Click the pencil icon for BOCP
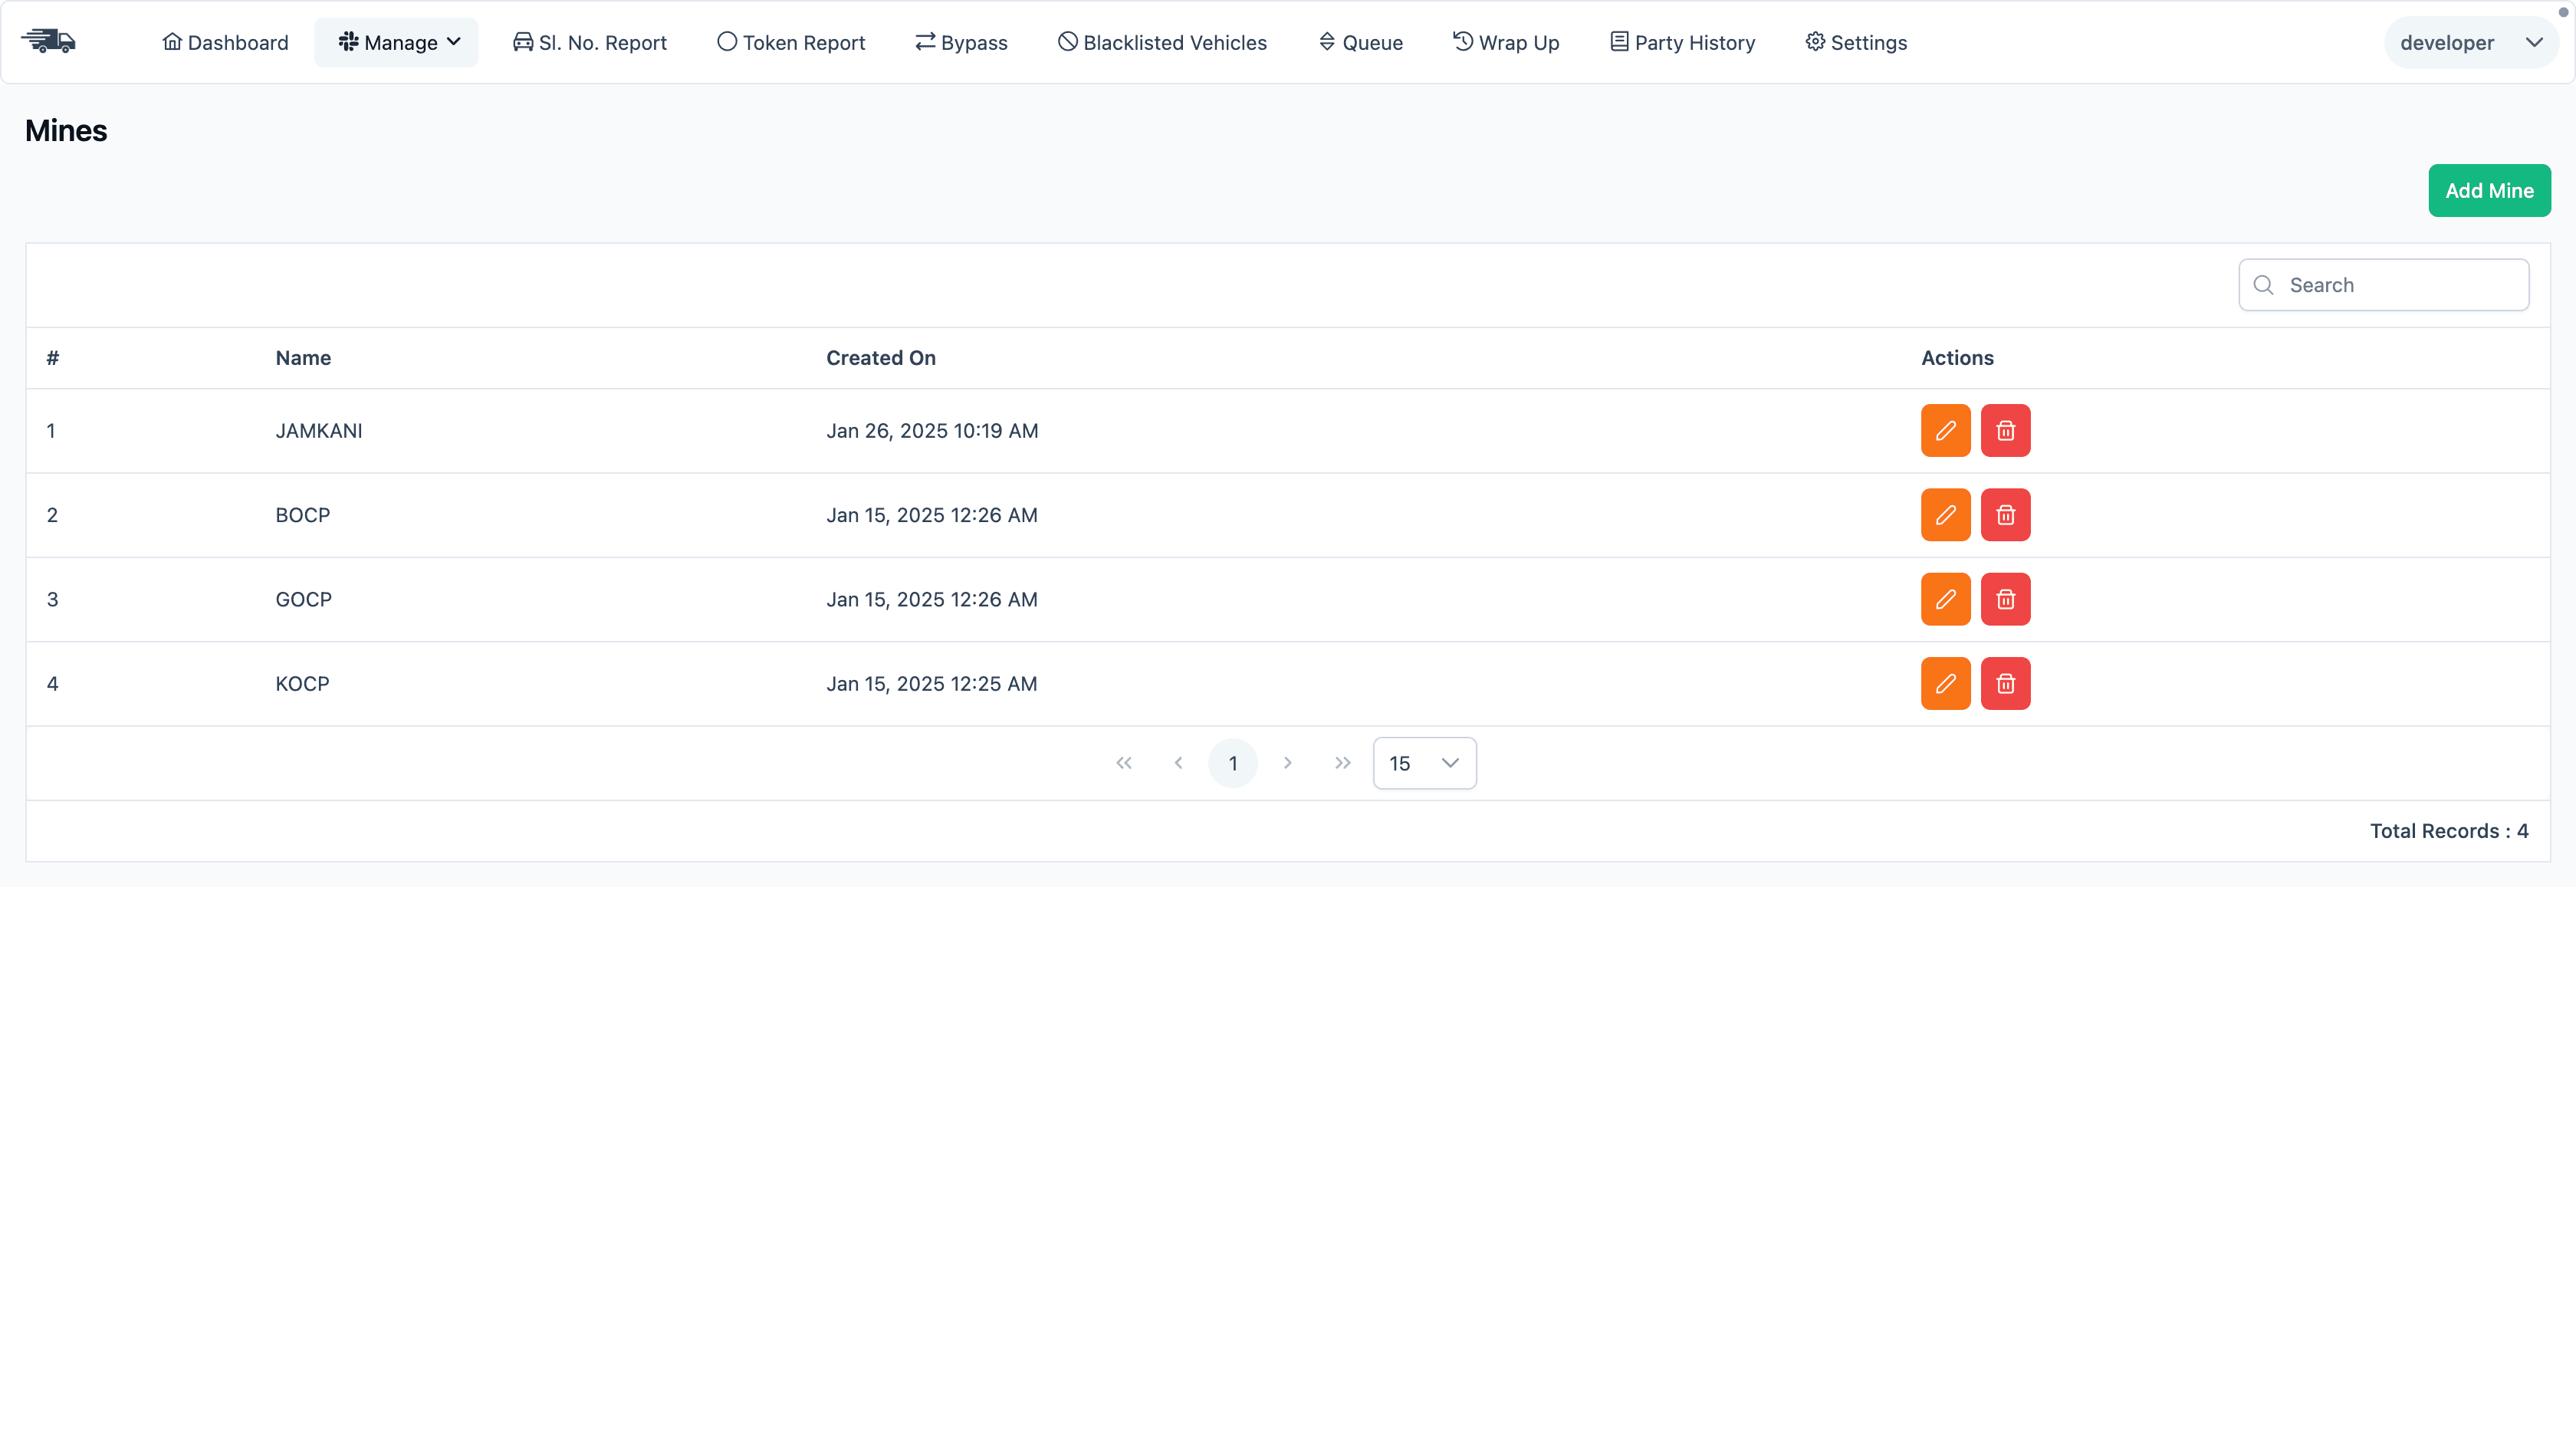 (1945, 515)
